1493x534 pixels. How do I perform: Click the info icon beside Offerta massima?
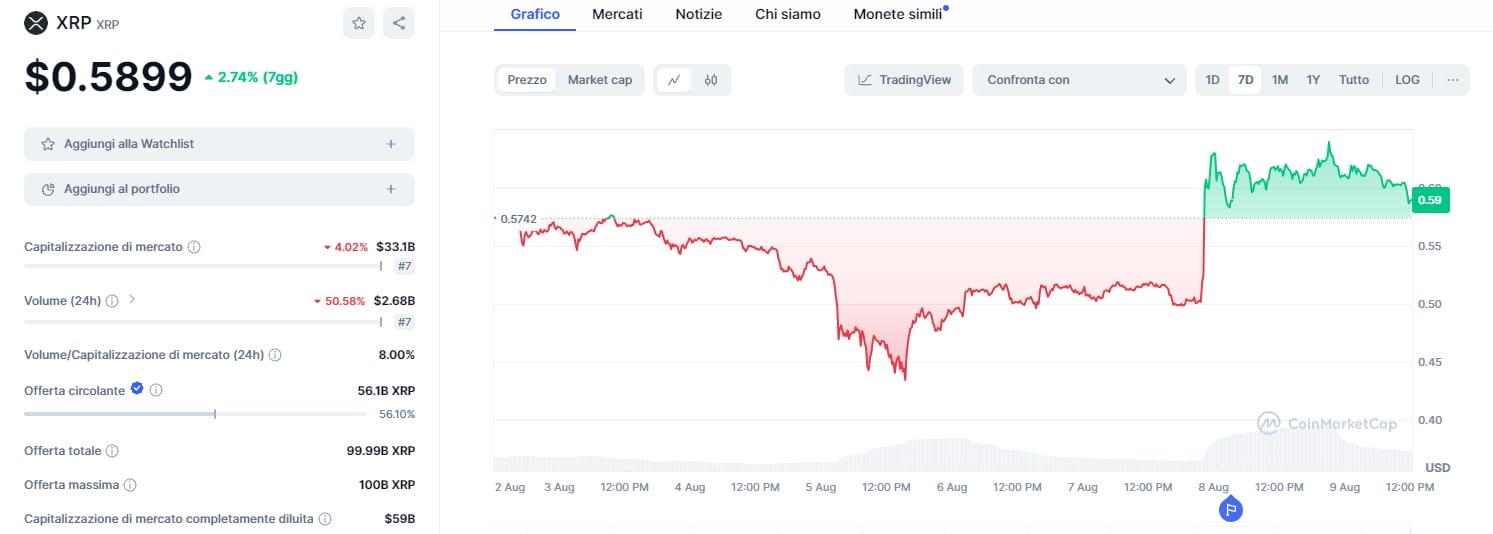pyautogui.click(x=130, y=485)
